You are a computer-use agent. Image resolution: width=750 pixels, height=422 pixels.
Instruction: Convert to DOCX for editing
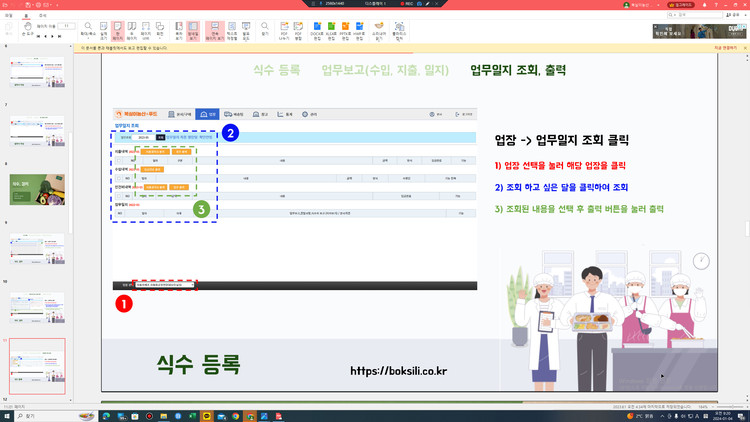(x=317, y=31)
